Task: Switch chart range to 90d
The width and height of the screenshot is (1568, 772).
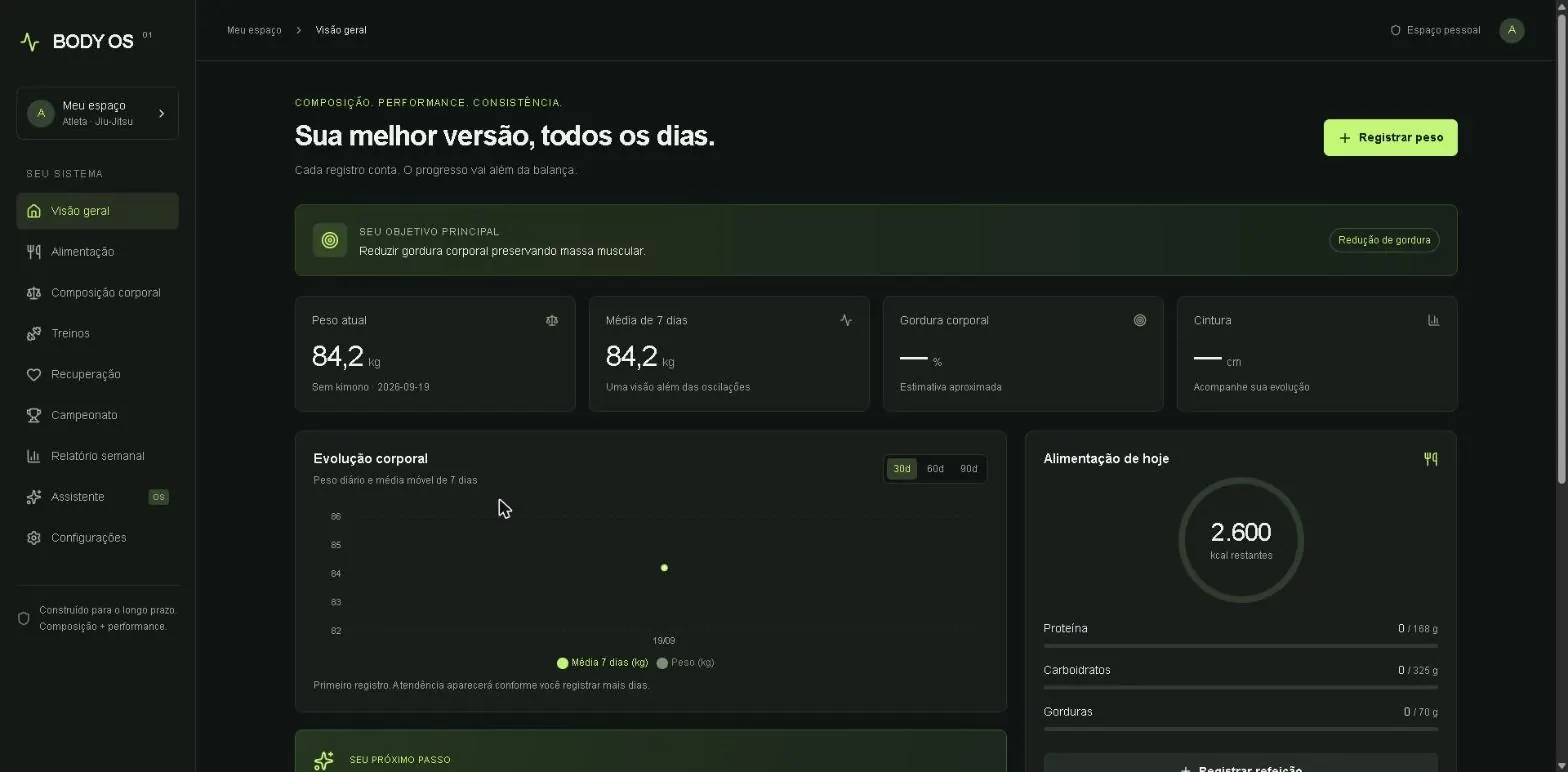Action: click(969, 469)
